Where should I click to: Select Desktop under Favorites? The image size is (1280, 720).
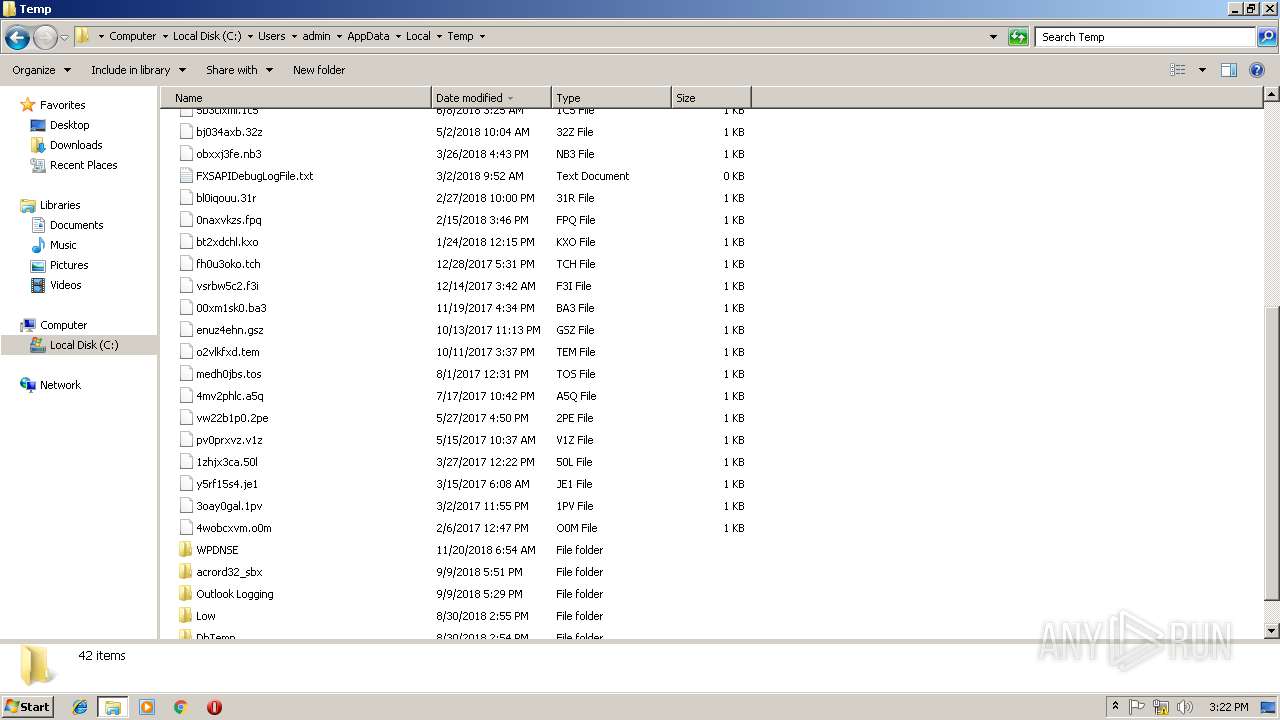[69, 125]
